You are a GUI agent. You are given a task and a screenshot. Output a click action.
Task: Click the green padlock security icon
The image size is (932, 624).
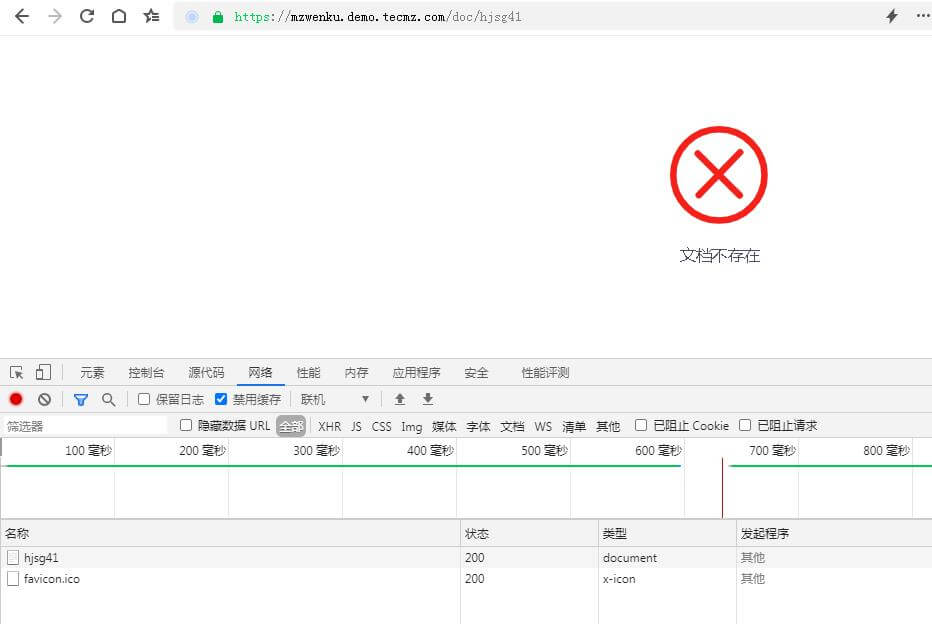click(x=218, y=17)
